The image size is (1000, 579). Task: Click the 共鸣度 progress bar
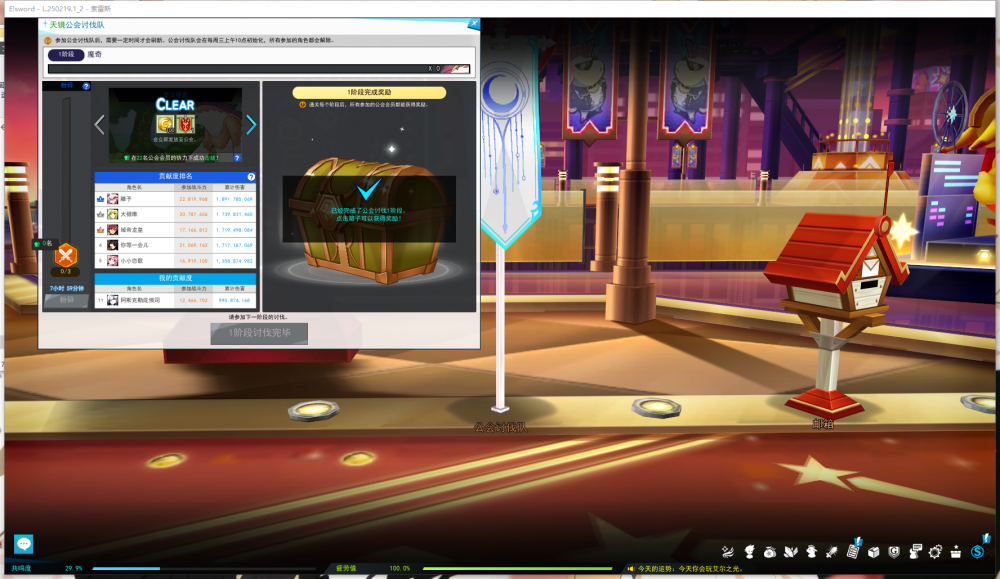[x=204, y=568]
